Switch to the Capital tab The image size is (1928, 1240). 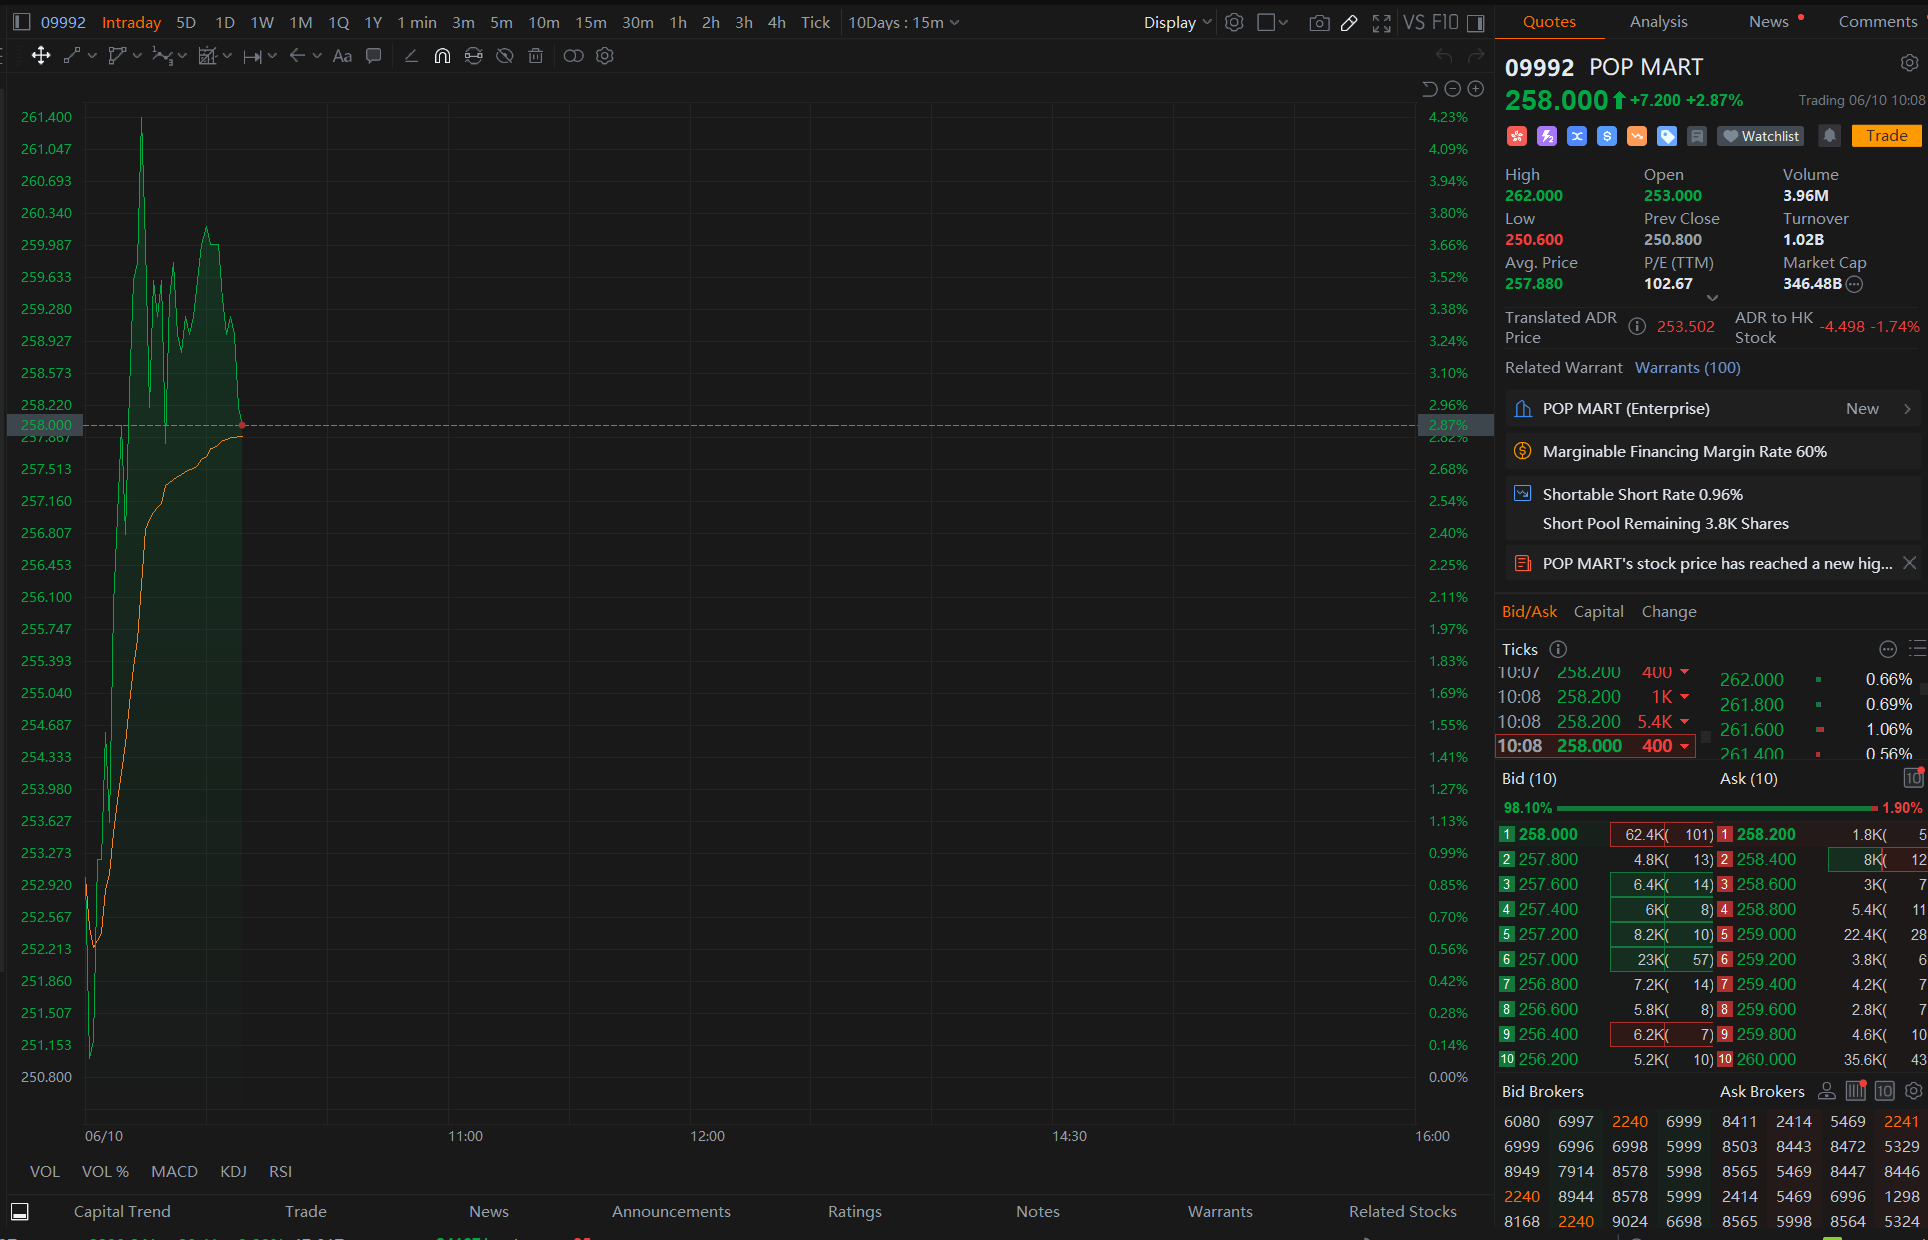click(x=1598, y=611)
